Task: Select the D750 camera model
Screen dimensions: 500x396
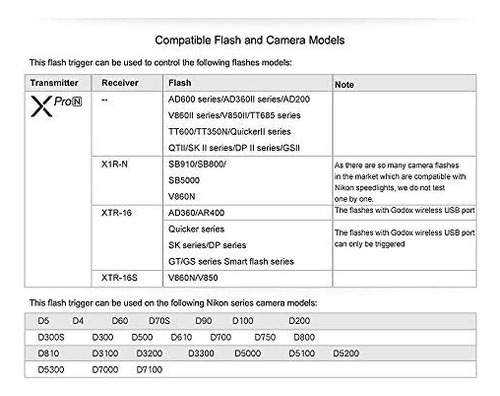Action: pyautogui.click(x=265, y=337)
